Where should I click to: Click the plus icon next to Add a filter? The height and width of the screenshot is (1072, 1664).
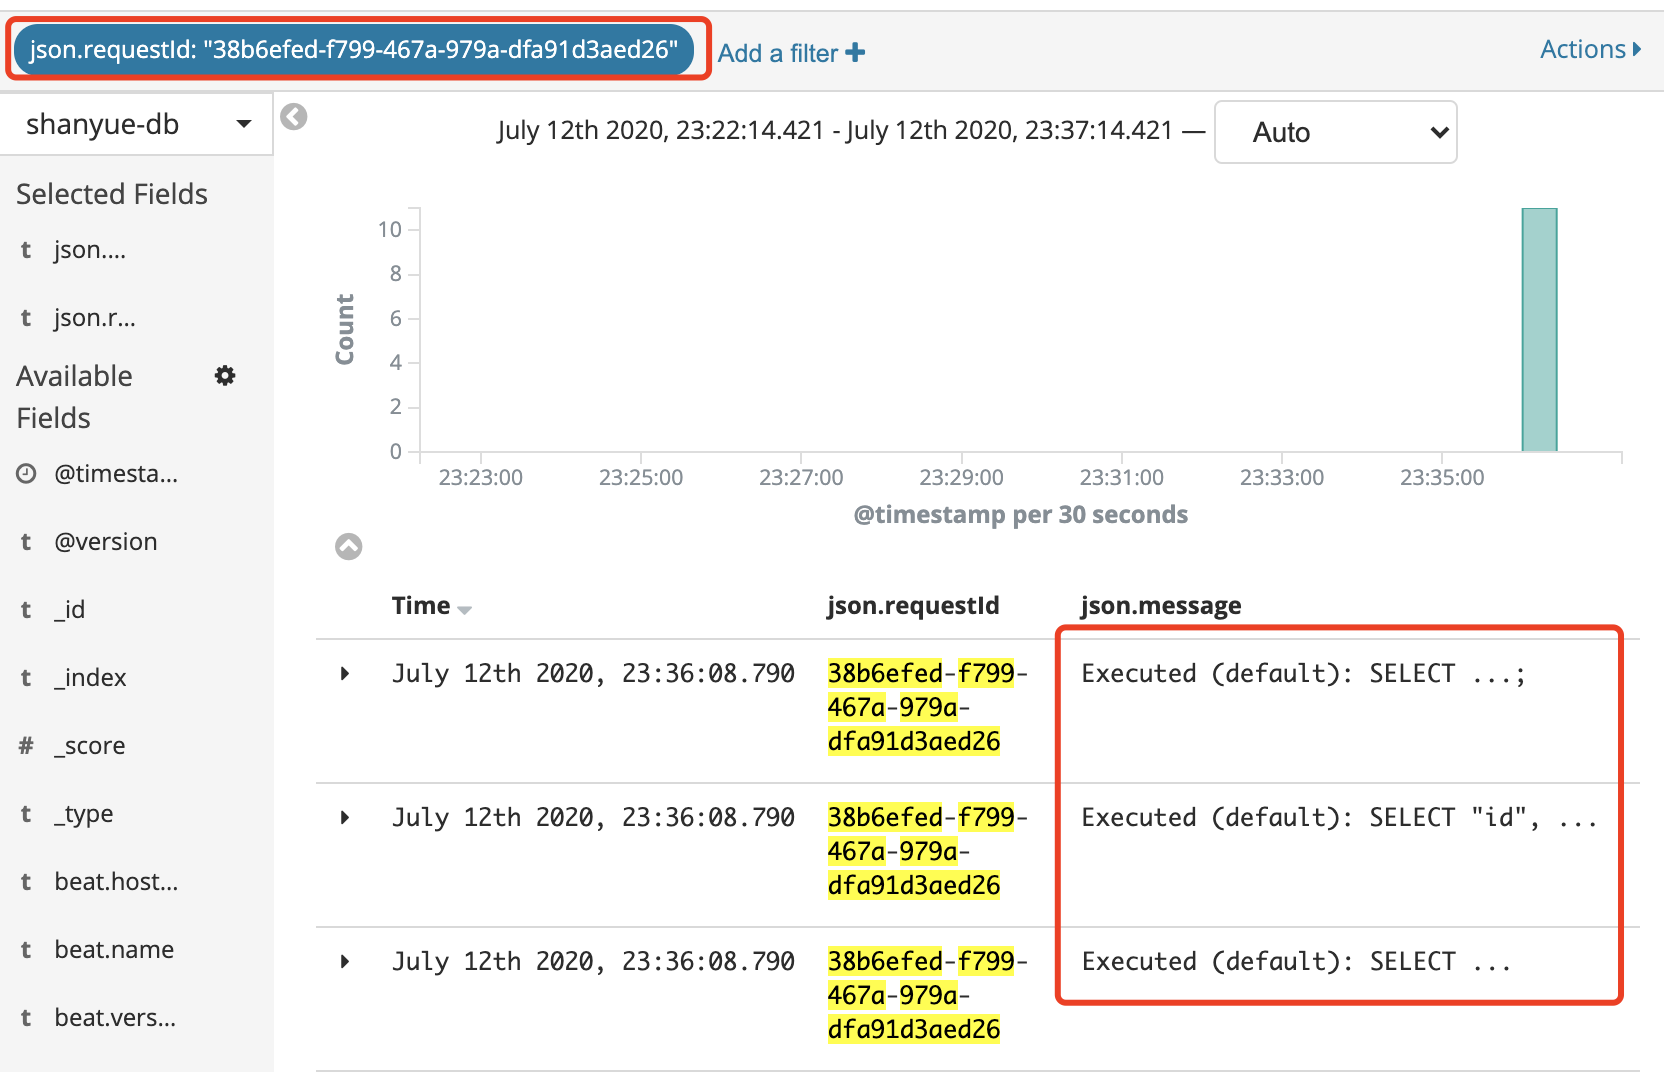point(855,52)
